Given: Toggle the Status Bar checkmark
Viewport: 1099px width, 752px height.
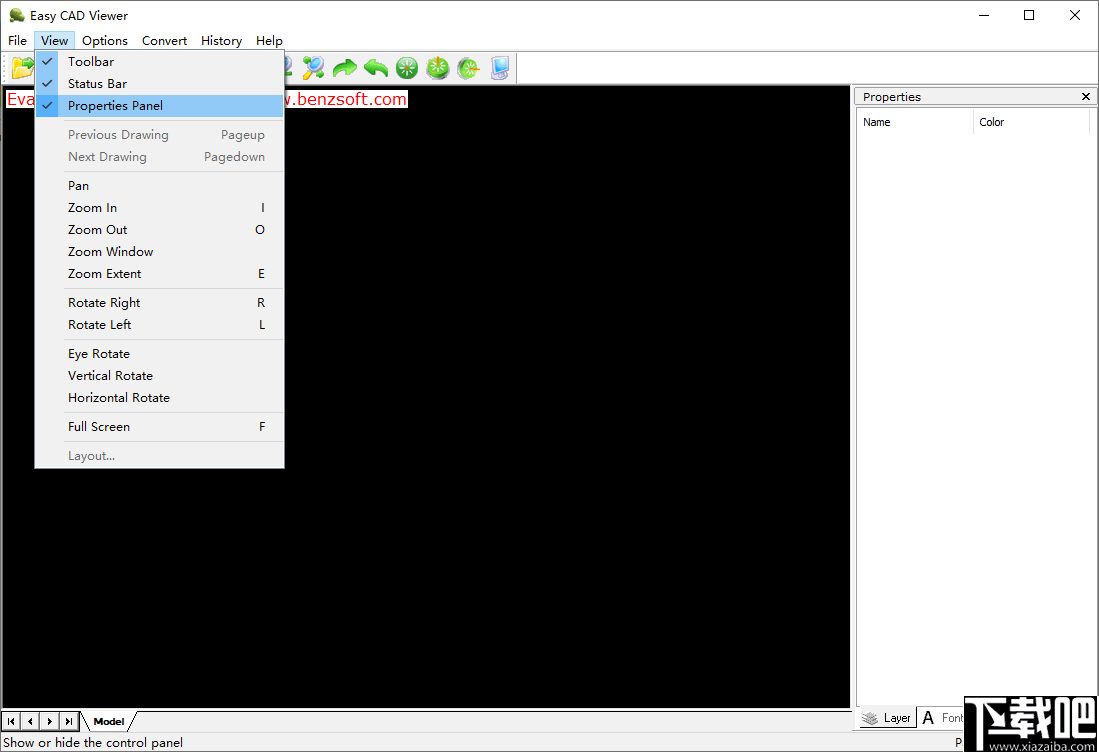Looking at the screenshot, I should click(x=97, y=83).
